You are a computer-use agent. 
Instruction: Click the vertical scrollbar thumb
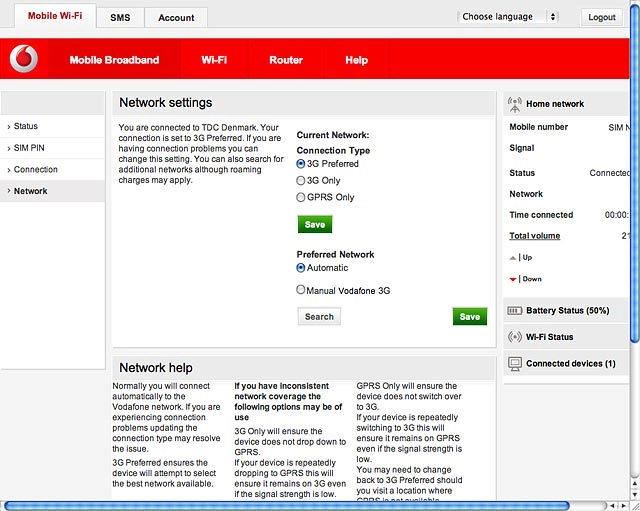(x=635, y=173)
